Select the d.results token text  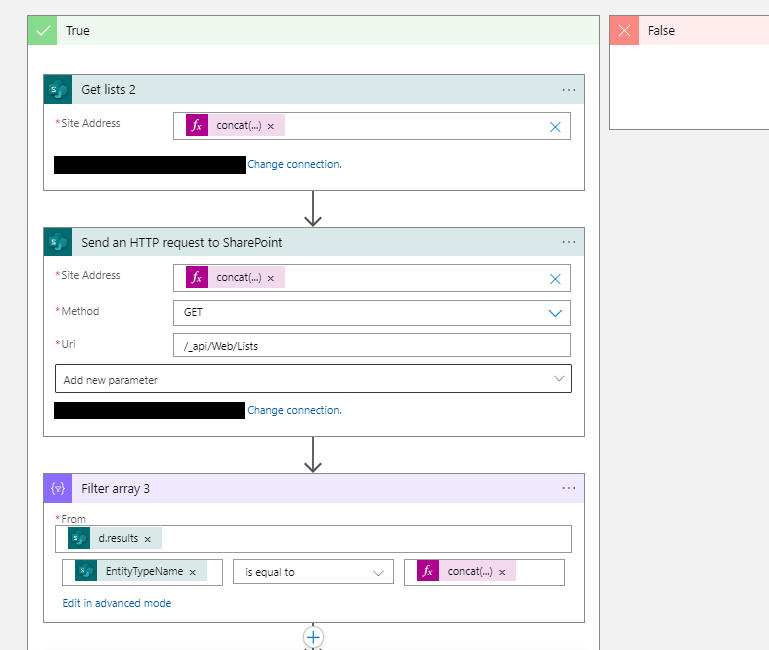click(118, 539)
